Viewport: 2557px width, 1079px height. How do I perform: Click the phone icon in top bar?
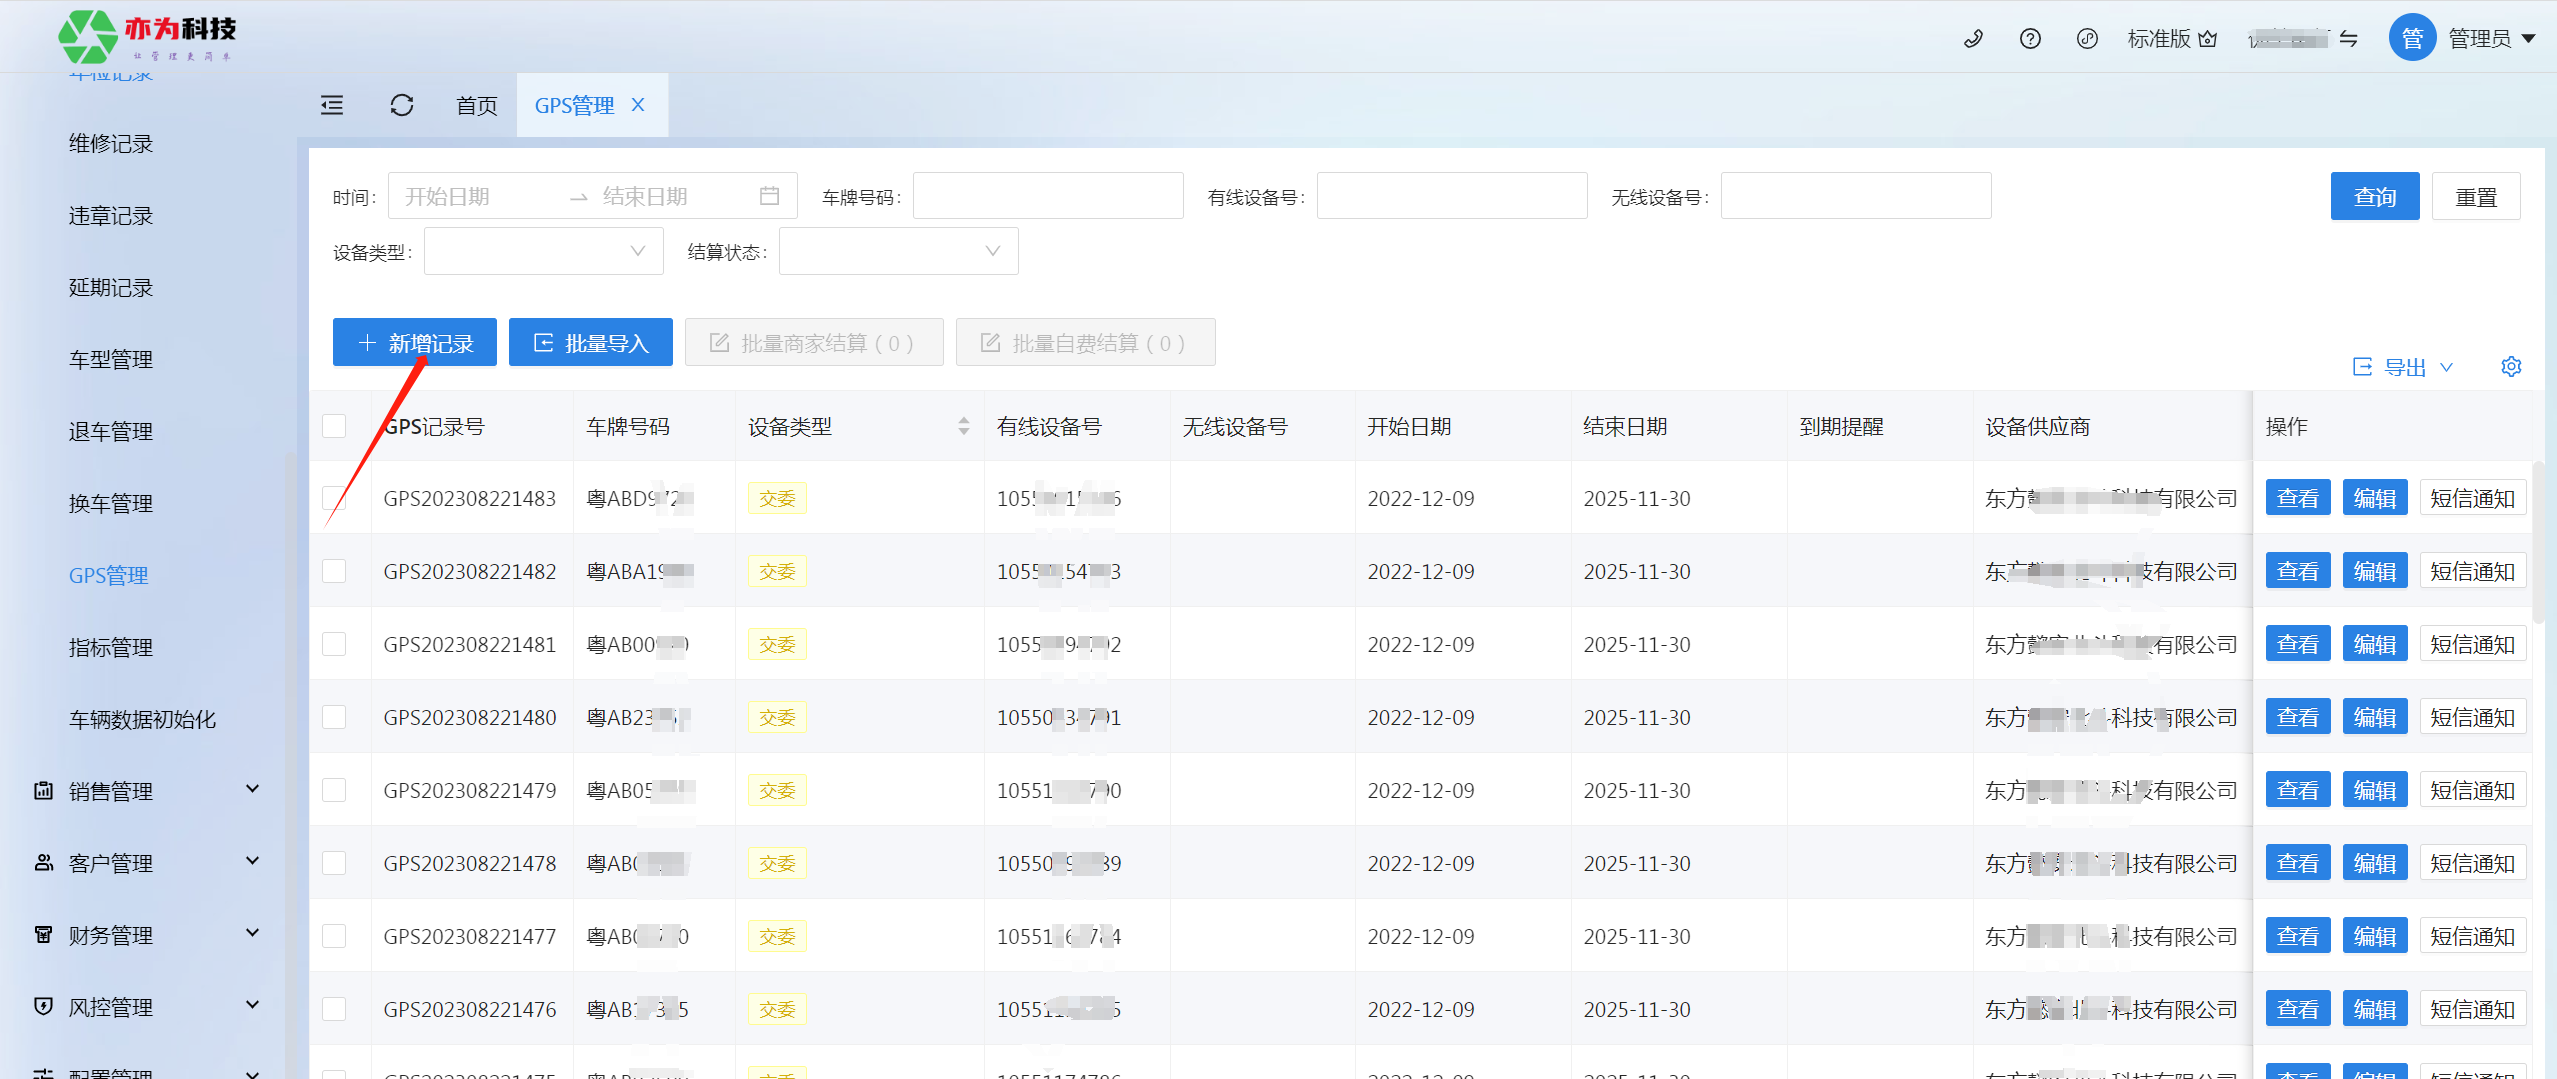1973,39
